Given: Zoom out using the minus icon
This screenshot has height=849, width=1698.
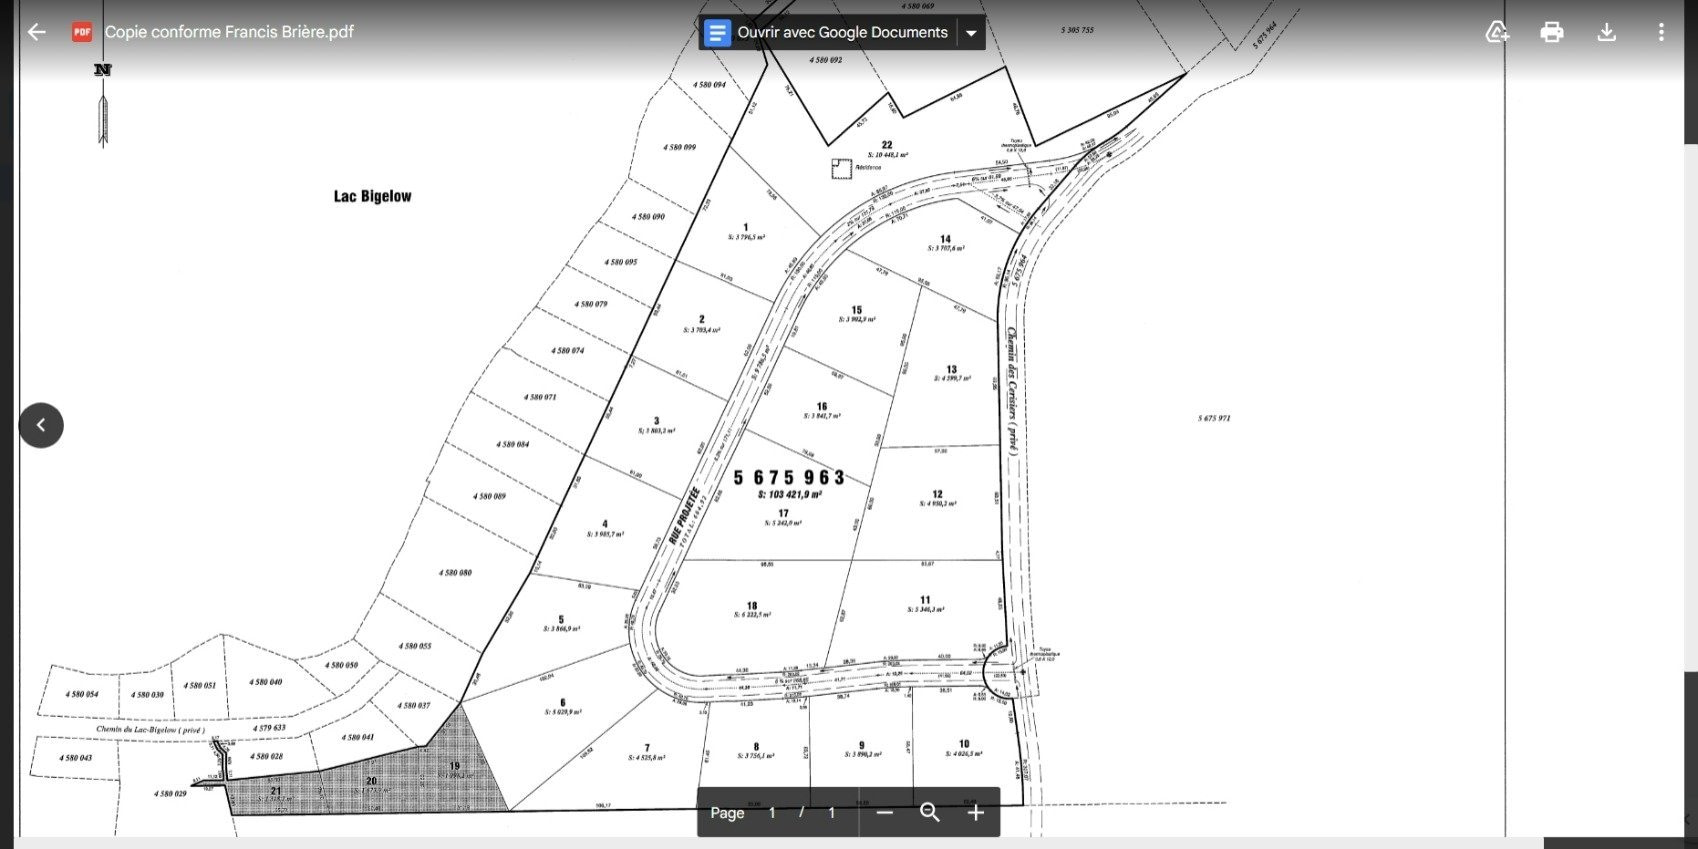Looking at the screenshot, I should [x=884, y=813].
